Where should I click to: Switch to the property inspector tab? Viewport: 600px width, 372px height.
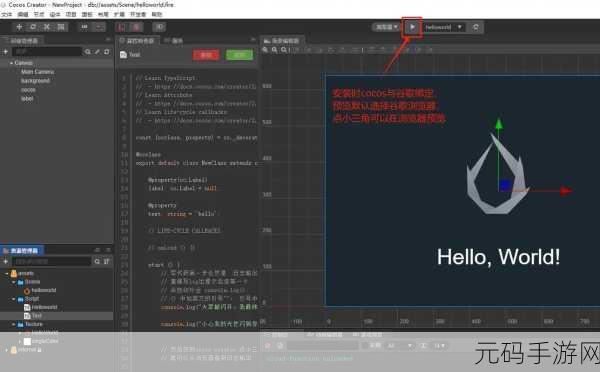(137, 41)
